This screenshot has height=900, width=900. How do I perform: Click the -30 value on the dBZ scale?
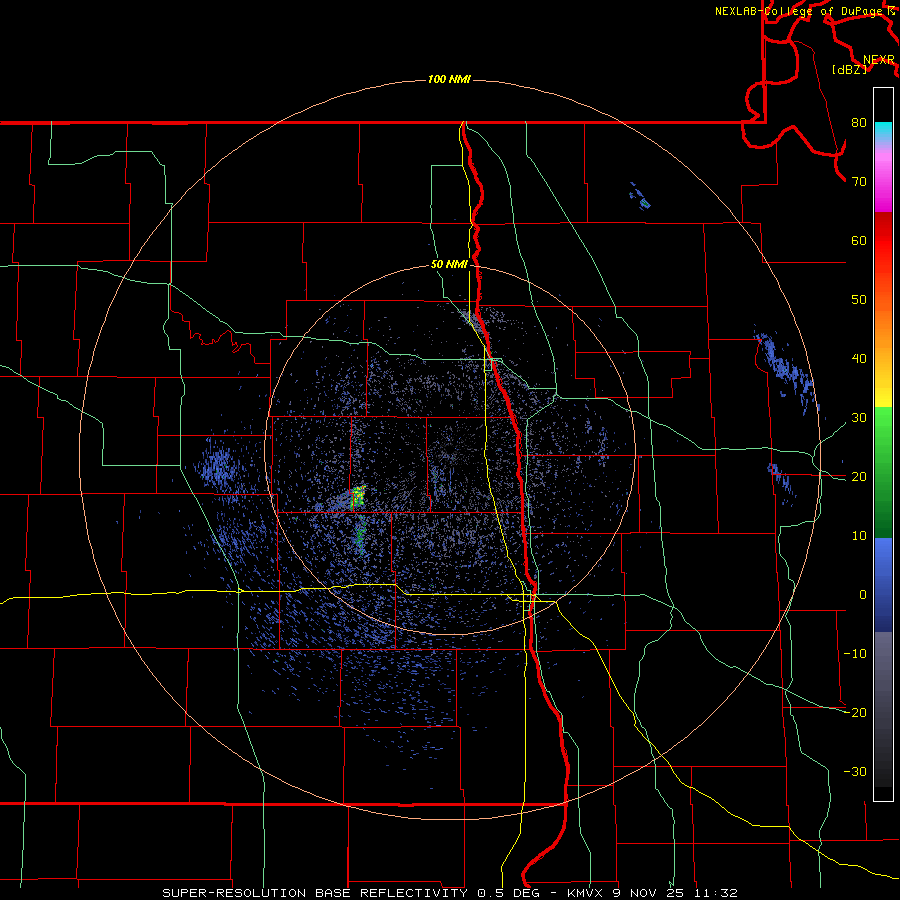coord(855,771)
